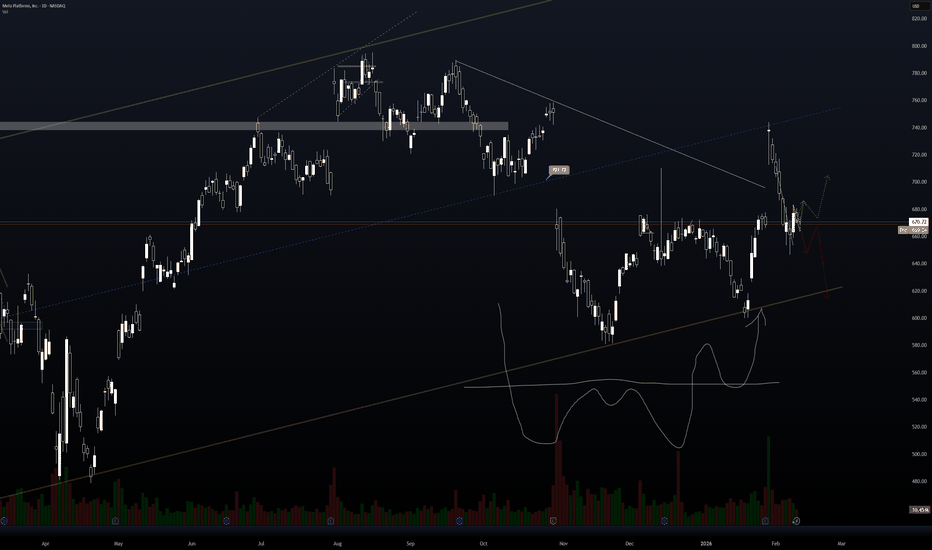Click the 540.00 price axis label
The image size is (932, 550).
click(919, 400)
